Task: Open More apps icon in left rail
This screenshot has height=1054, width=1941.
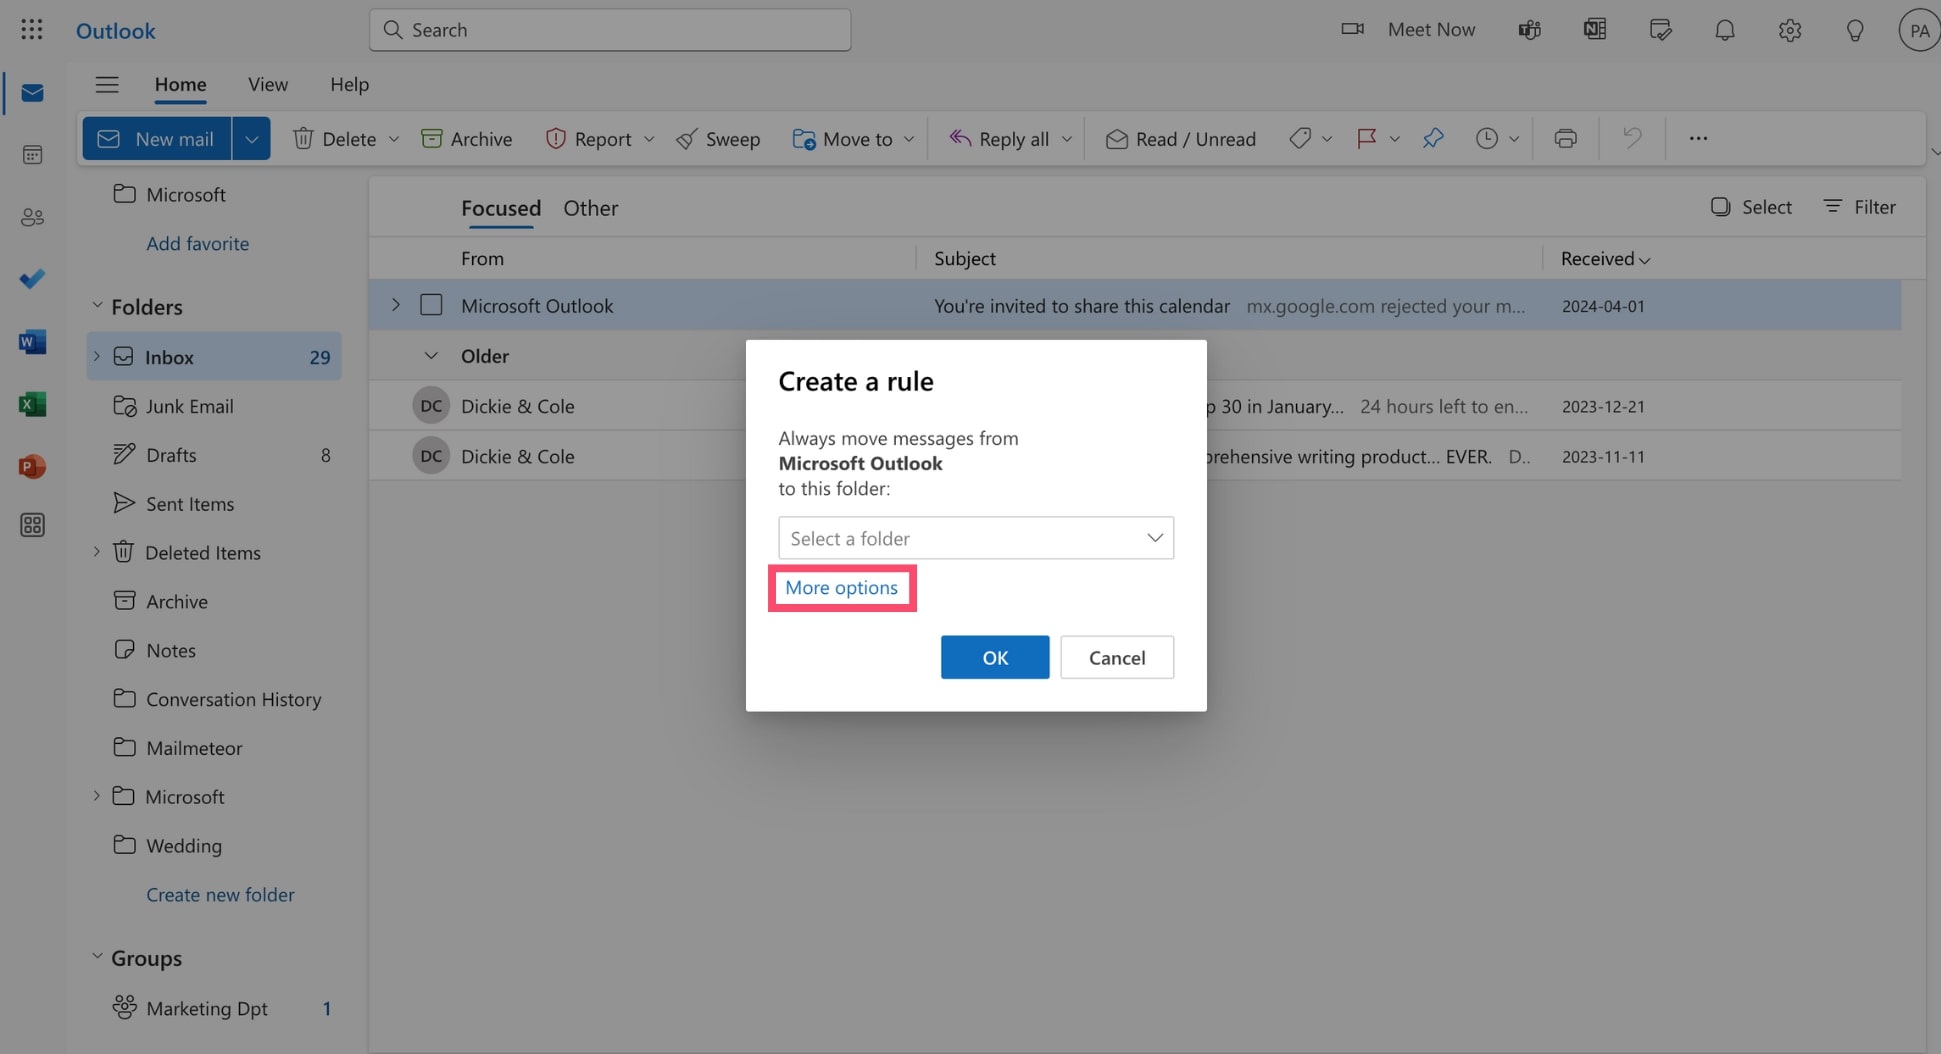Action: pyautogui.click(x=32, y=525)
